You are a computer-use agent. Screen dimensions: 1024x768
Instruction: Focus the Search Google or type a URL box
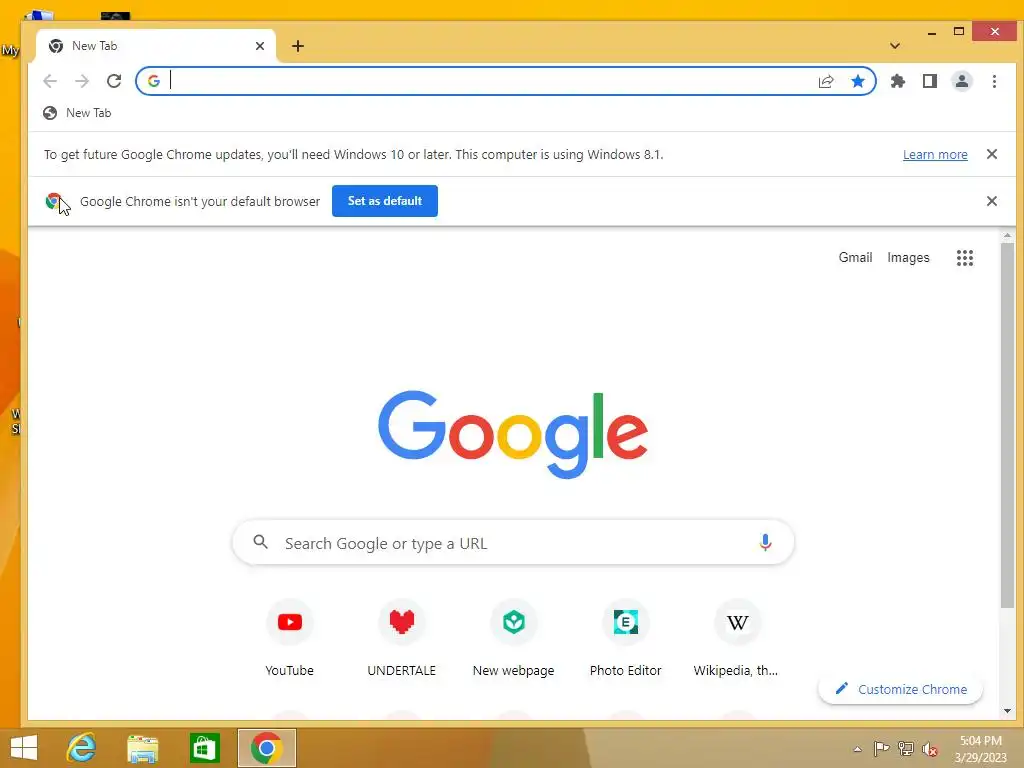513,543
